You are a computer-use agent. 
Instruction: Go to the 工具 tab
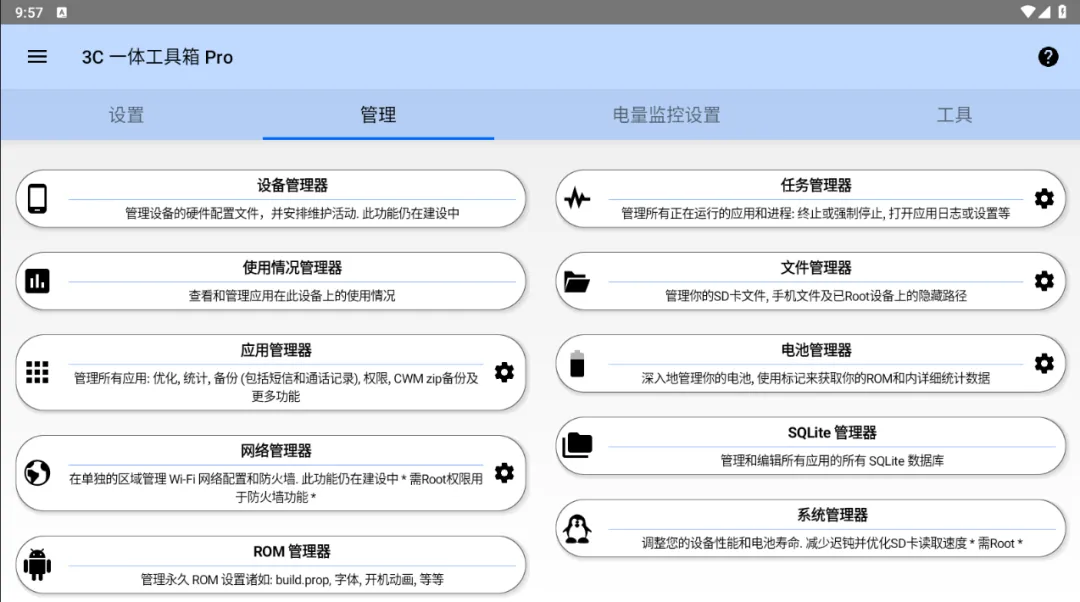[x=954, y=114]
